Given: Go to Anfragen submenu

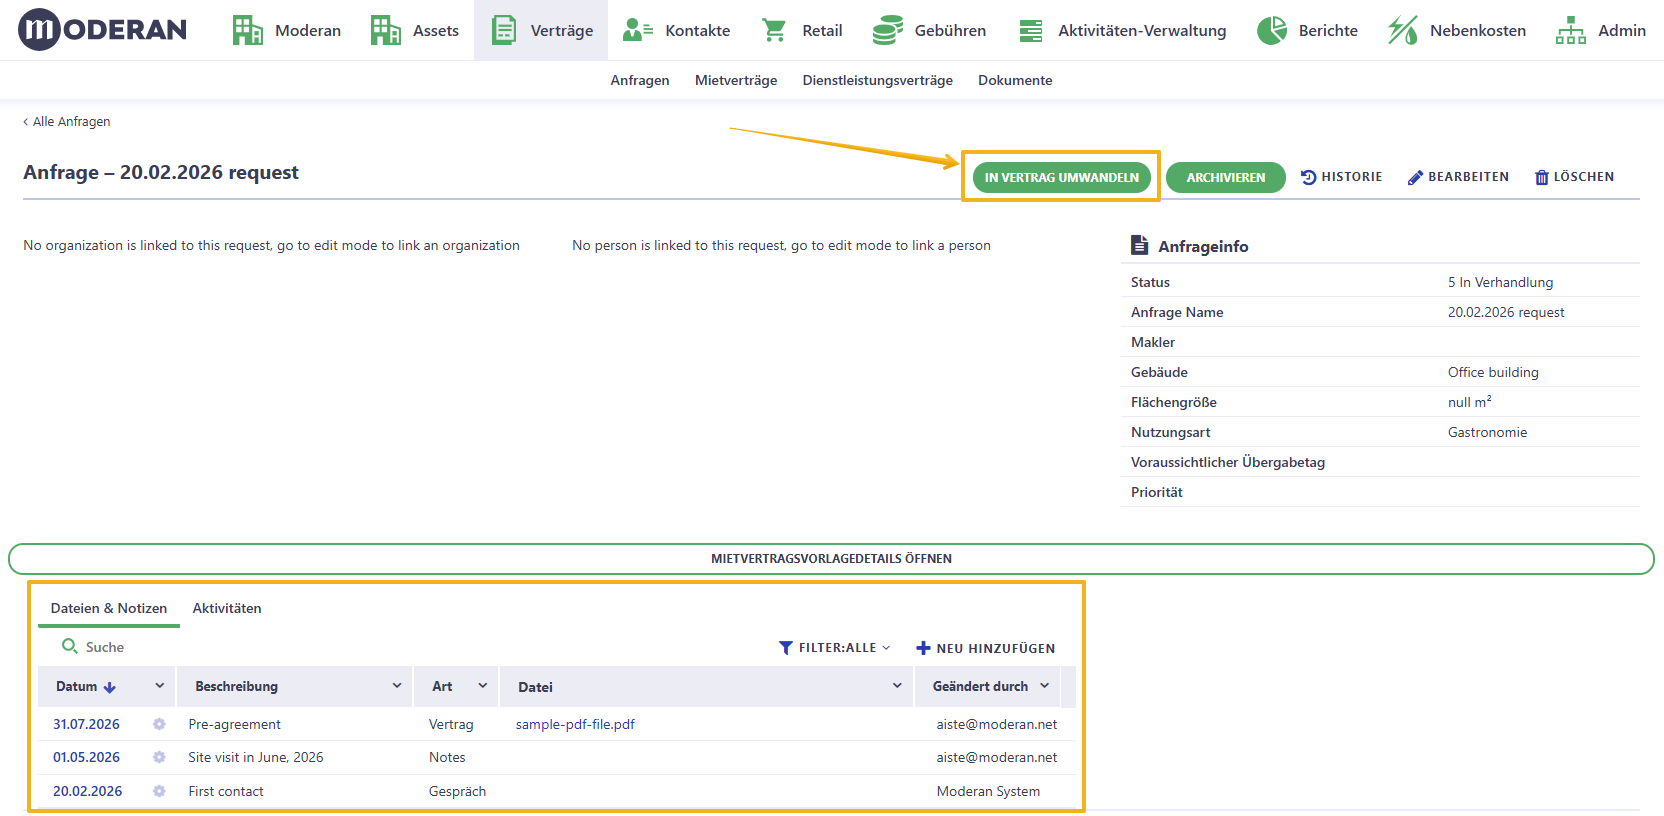Looking at the screenshot, I should [640, 80].
